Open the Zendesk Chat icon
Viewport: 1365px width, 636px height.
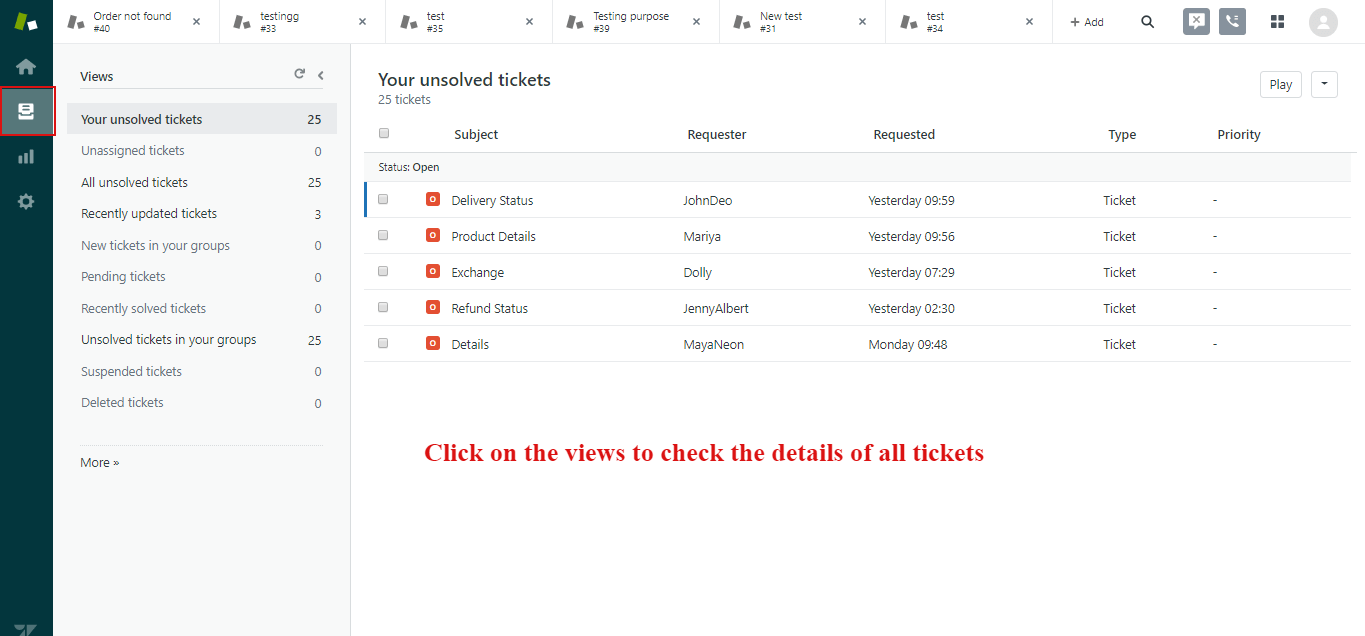point(1196,22)
